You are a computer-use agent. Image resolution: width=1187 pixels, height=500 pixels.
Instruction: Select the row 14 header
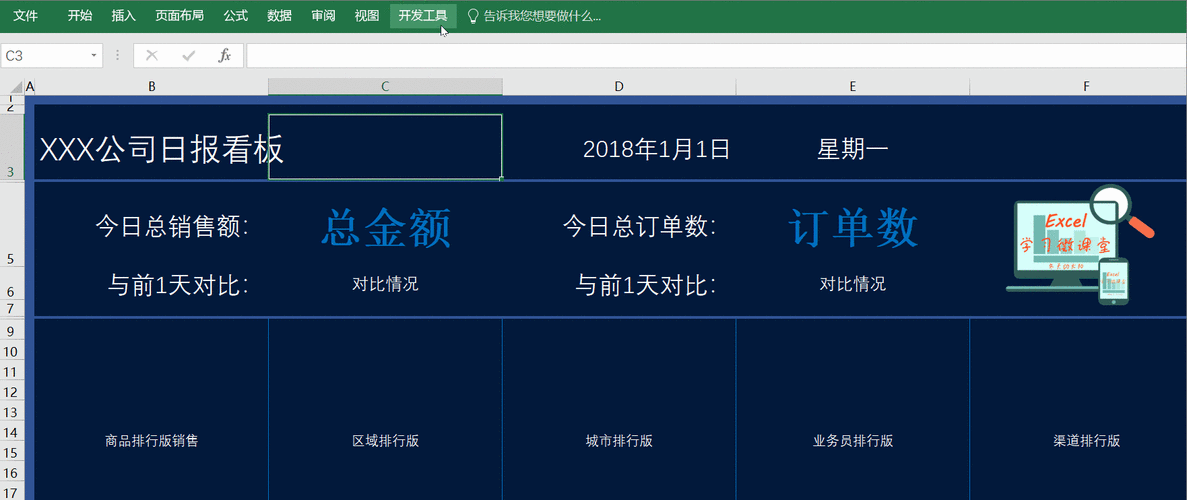point(11,433)
